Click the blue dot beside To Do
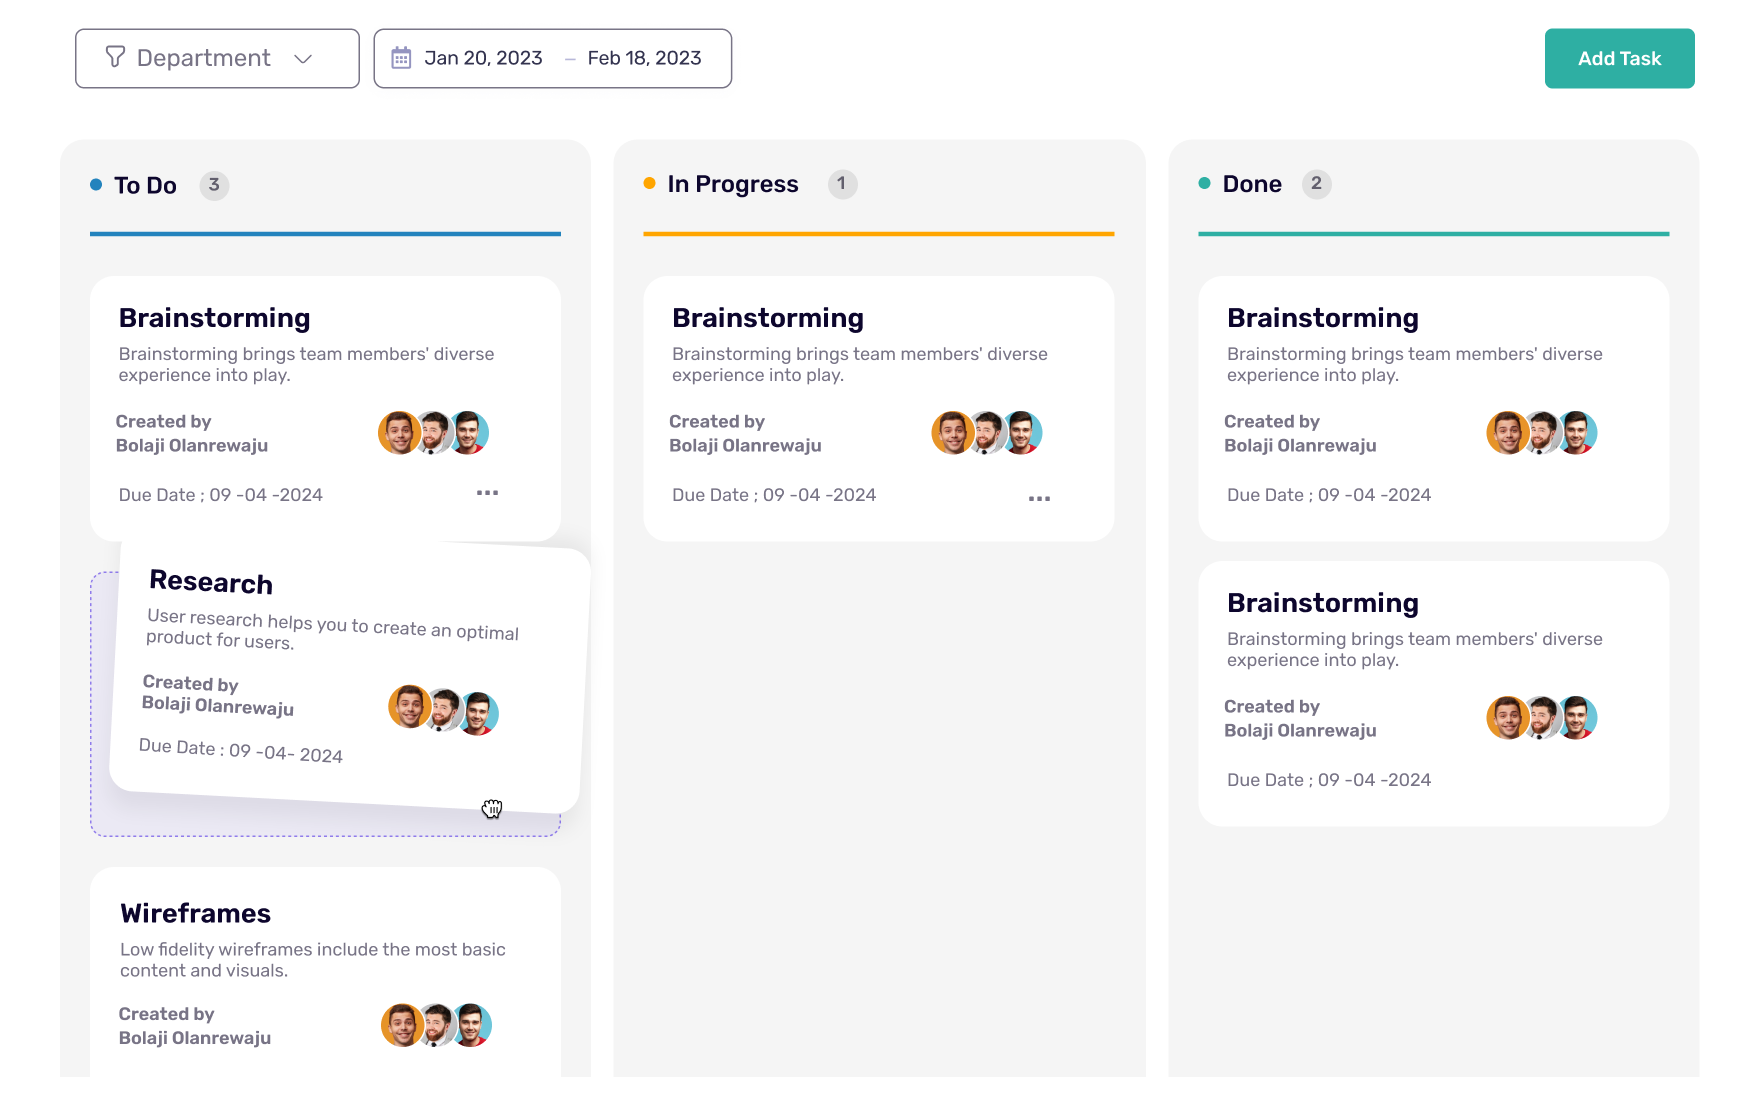 click(96, 184)
